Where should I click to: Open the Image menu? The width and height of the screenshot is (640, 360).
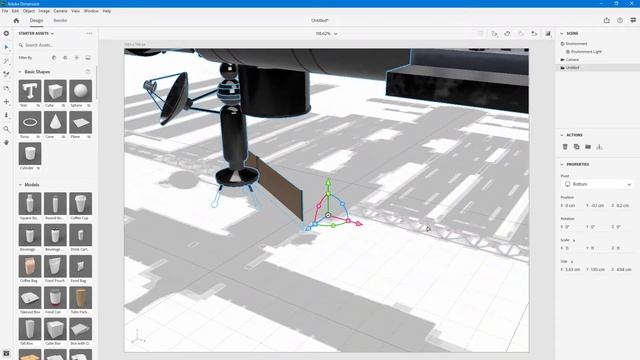pyautogui.click(x=44, y=11)
